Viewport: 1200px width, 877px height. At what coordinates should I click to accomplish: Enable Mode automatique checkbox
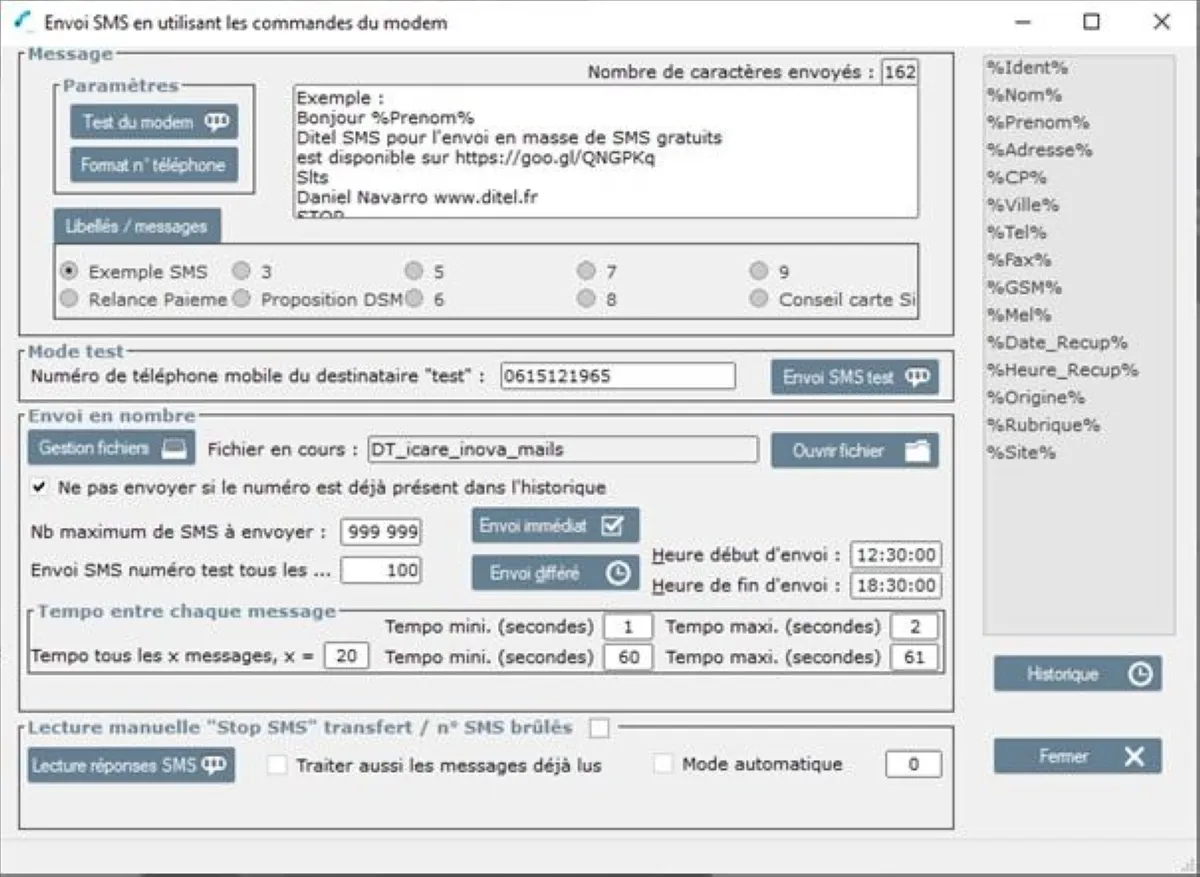(x=663, y=764)
